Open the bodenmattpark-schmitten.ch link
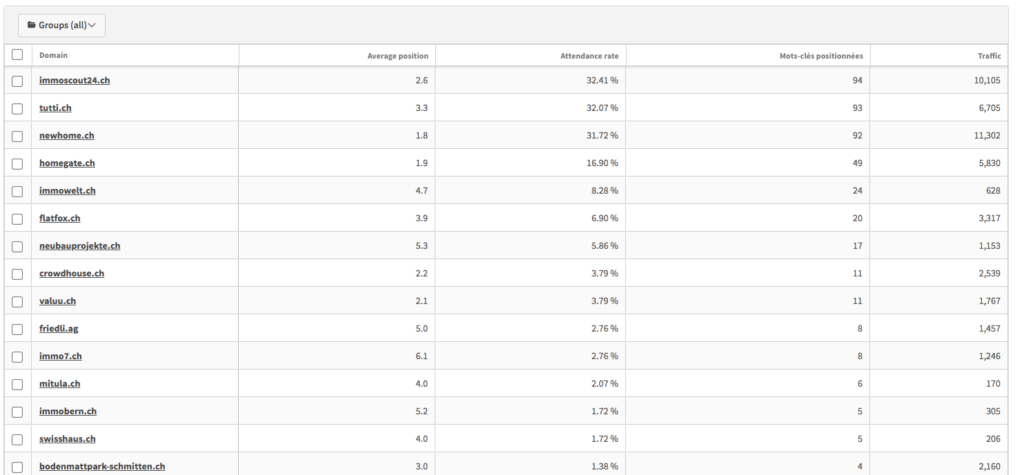This screenshot has width=1024, height=475. pyautogui.click(x=102, y=466)
